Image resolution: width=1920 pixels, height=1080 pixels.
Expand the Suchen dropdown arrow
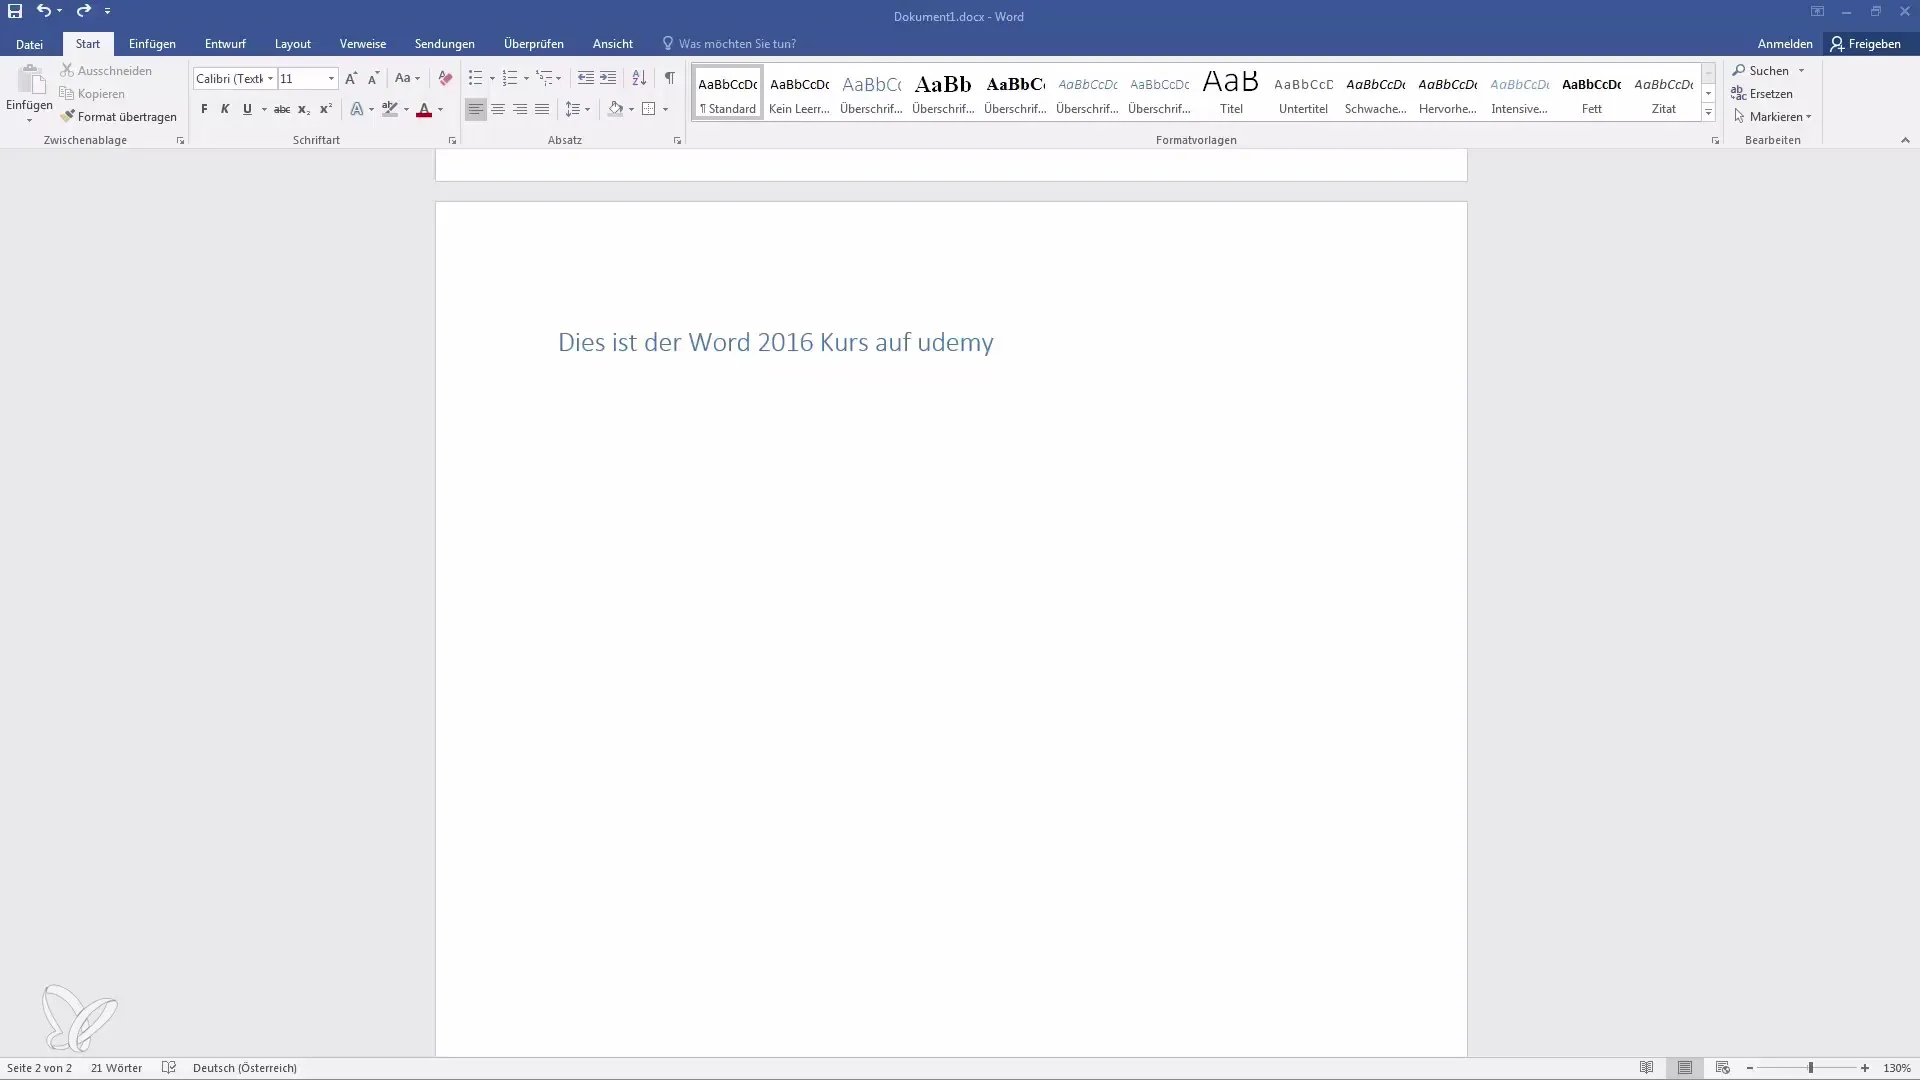pyautogui.click(x=1801, y=71)
